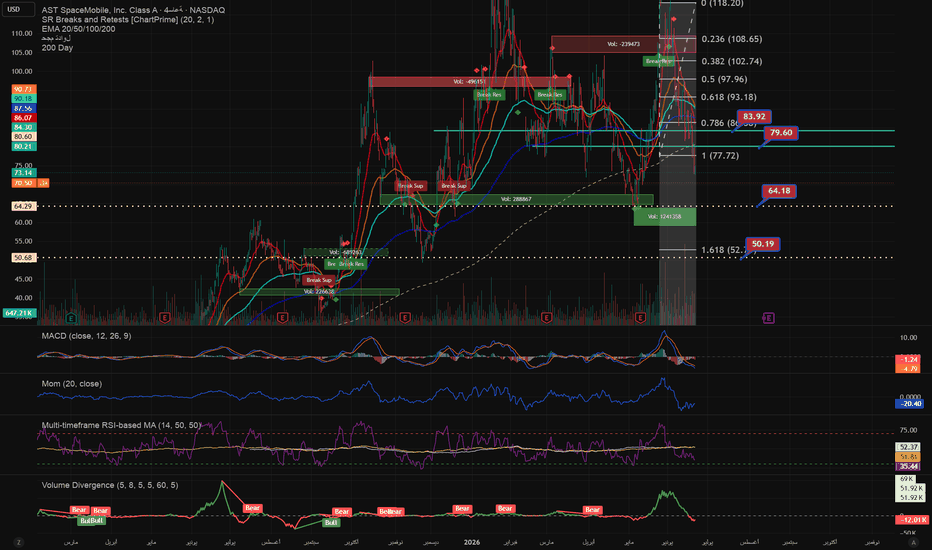Select the MACD (close, 12, 26, 9) legend
This screenshot has height=550, width=932.
click(x=86, y=336)
